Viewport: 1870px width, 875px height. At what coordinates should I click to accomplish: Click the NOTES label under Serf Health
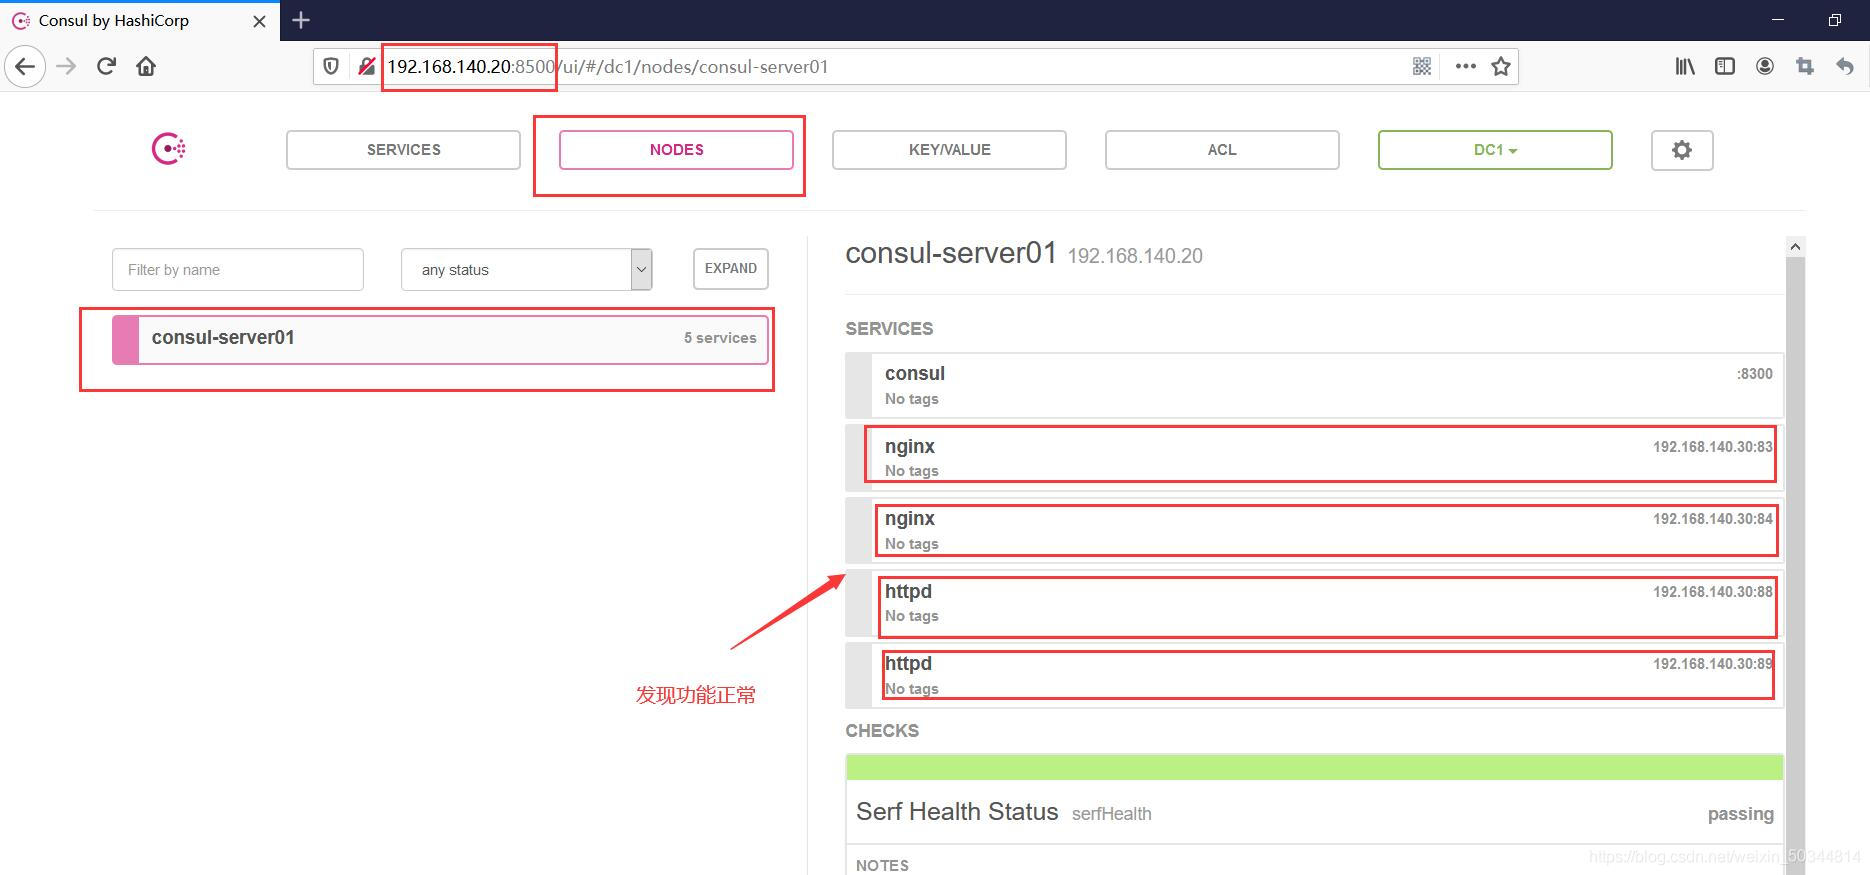click(x=882, y=866)
